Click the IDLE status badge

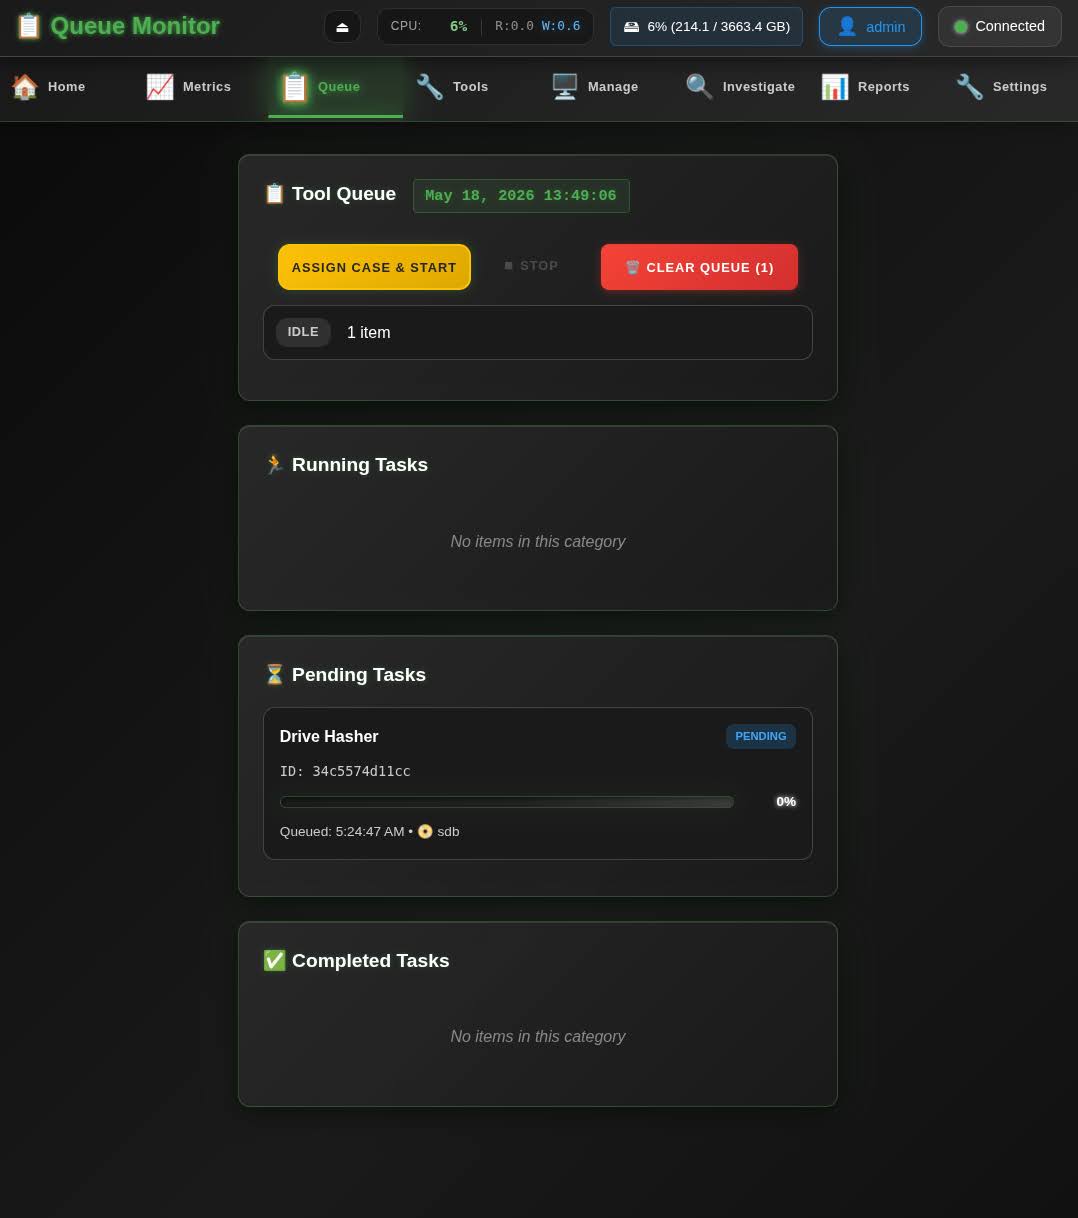point(303,332)
